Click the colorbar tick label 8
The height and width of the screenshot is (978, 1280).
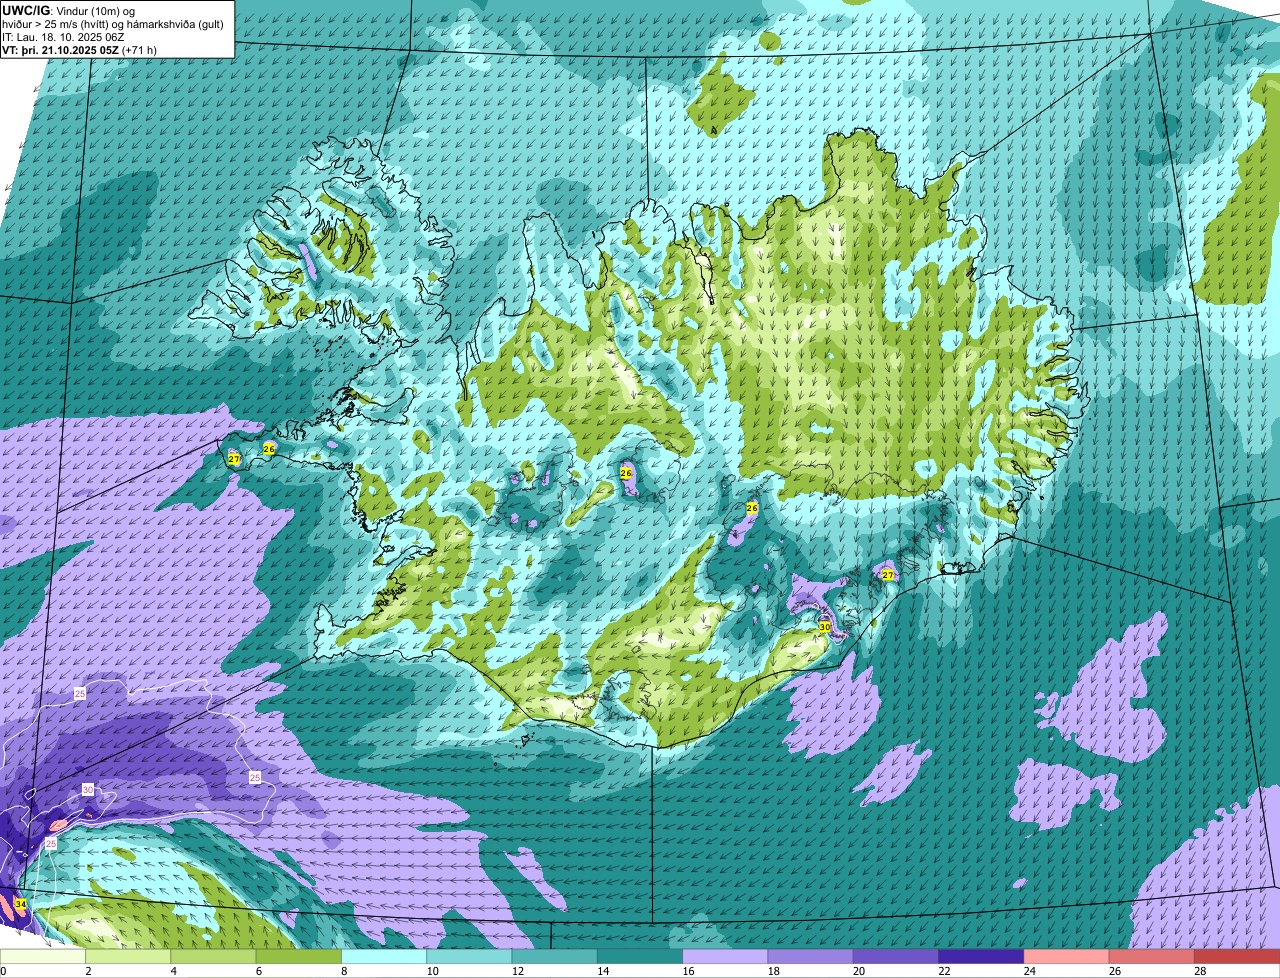click(x=344, y=971)
